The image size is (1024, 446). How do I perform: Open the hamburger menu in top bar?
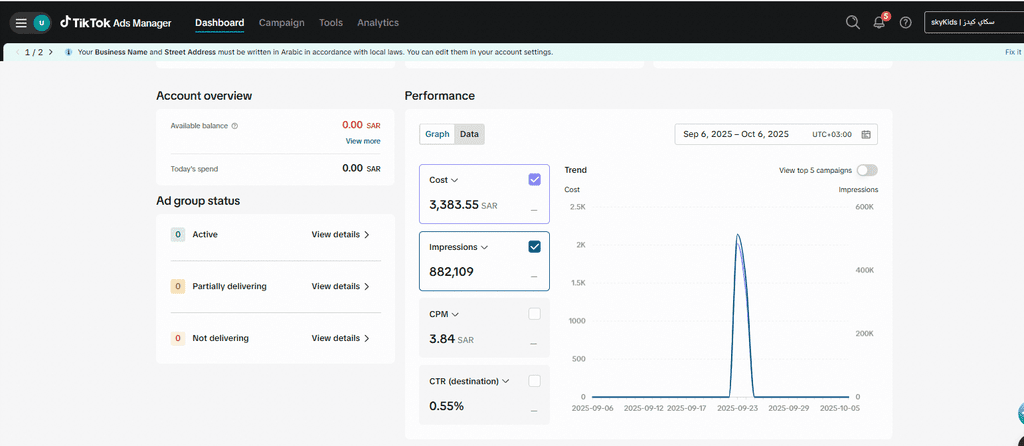(x=21, y=22)
